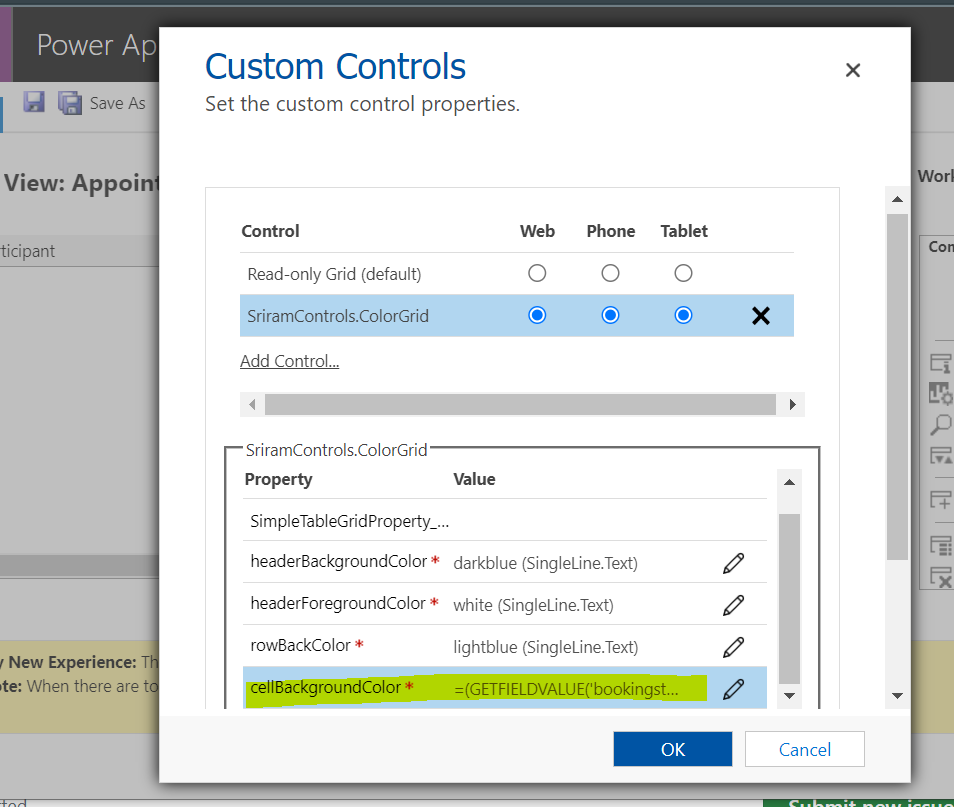Select Tablet for Read-only Grid (default)
Viewport: 954px width, 807px height.
point(683,273)
